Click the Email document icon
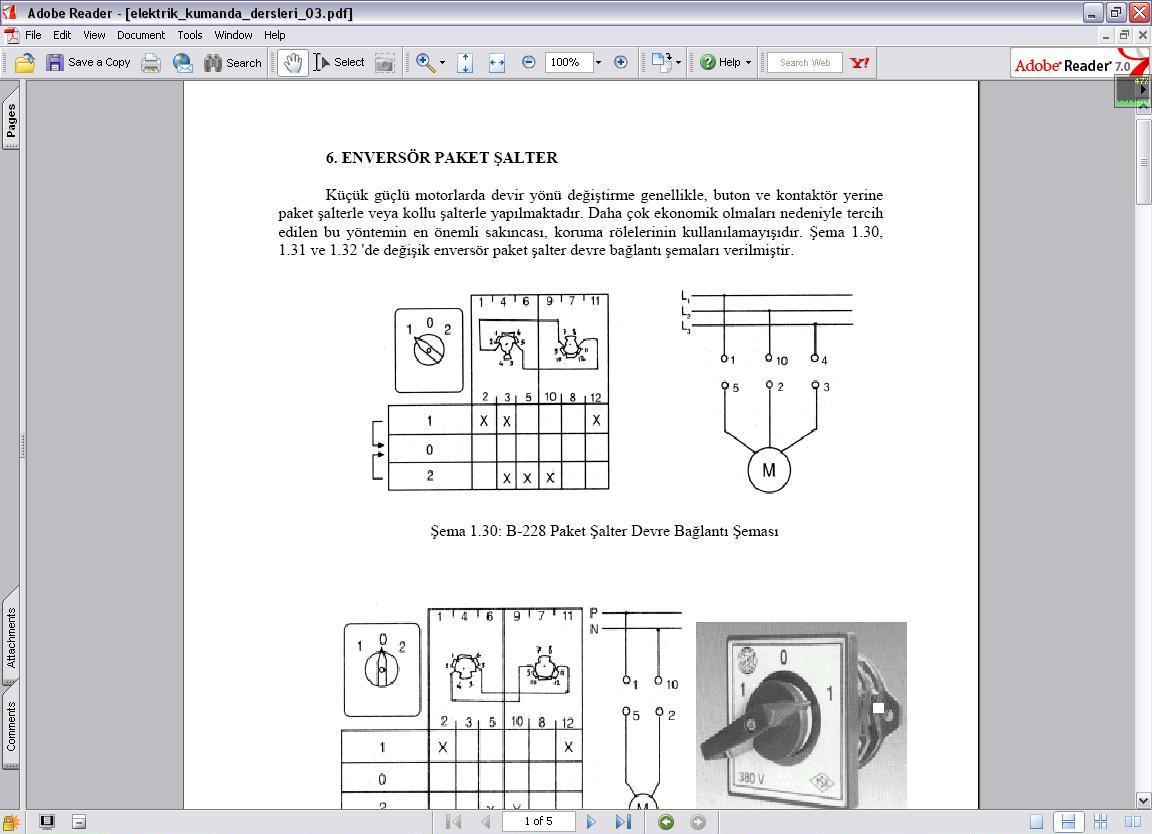 [x=183, y=62]
